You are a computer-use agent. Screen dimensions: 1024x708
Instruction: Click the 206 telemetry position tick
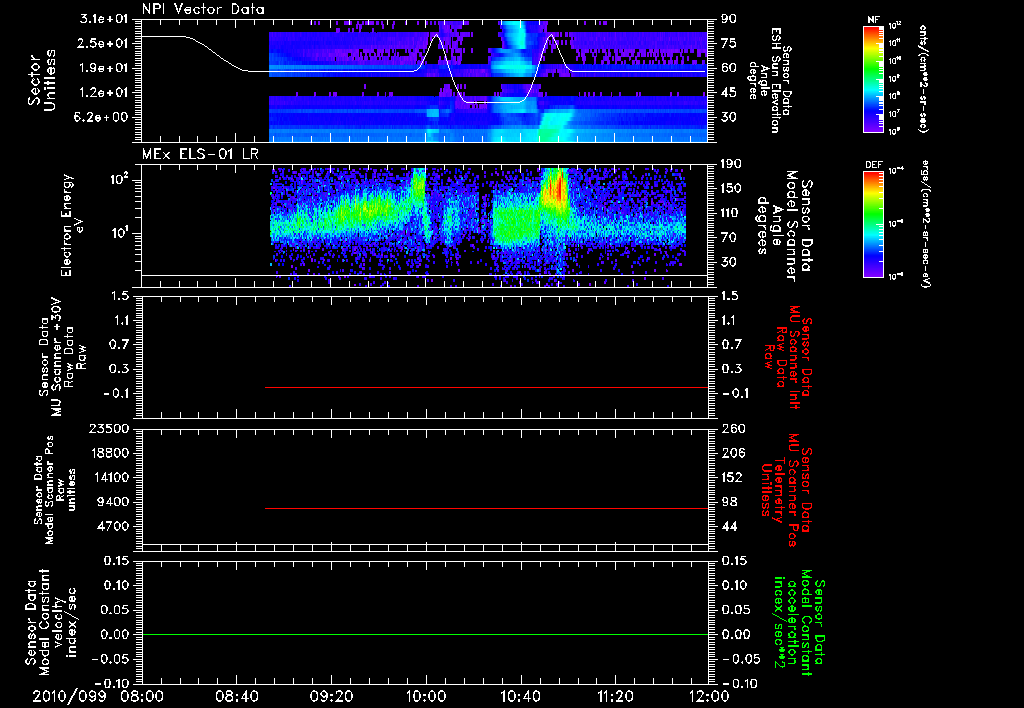(731, 453)
